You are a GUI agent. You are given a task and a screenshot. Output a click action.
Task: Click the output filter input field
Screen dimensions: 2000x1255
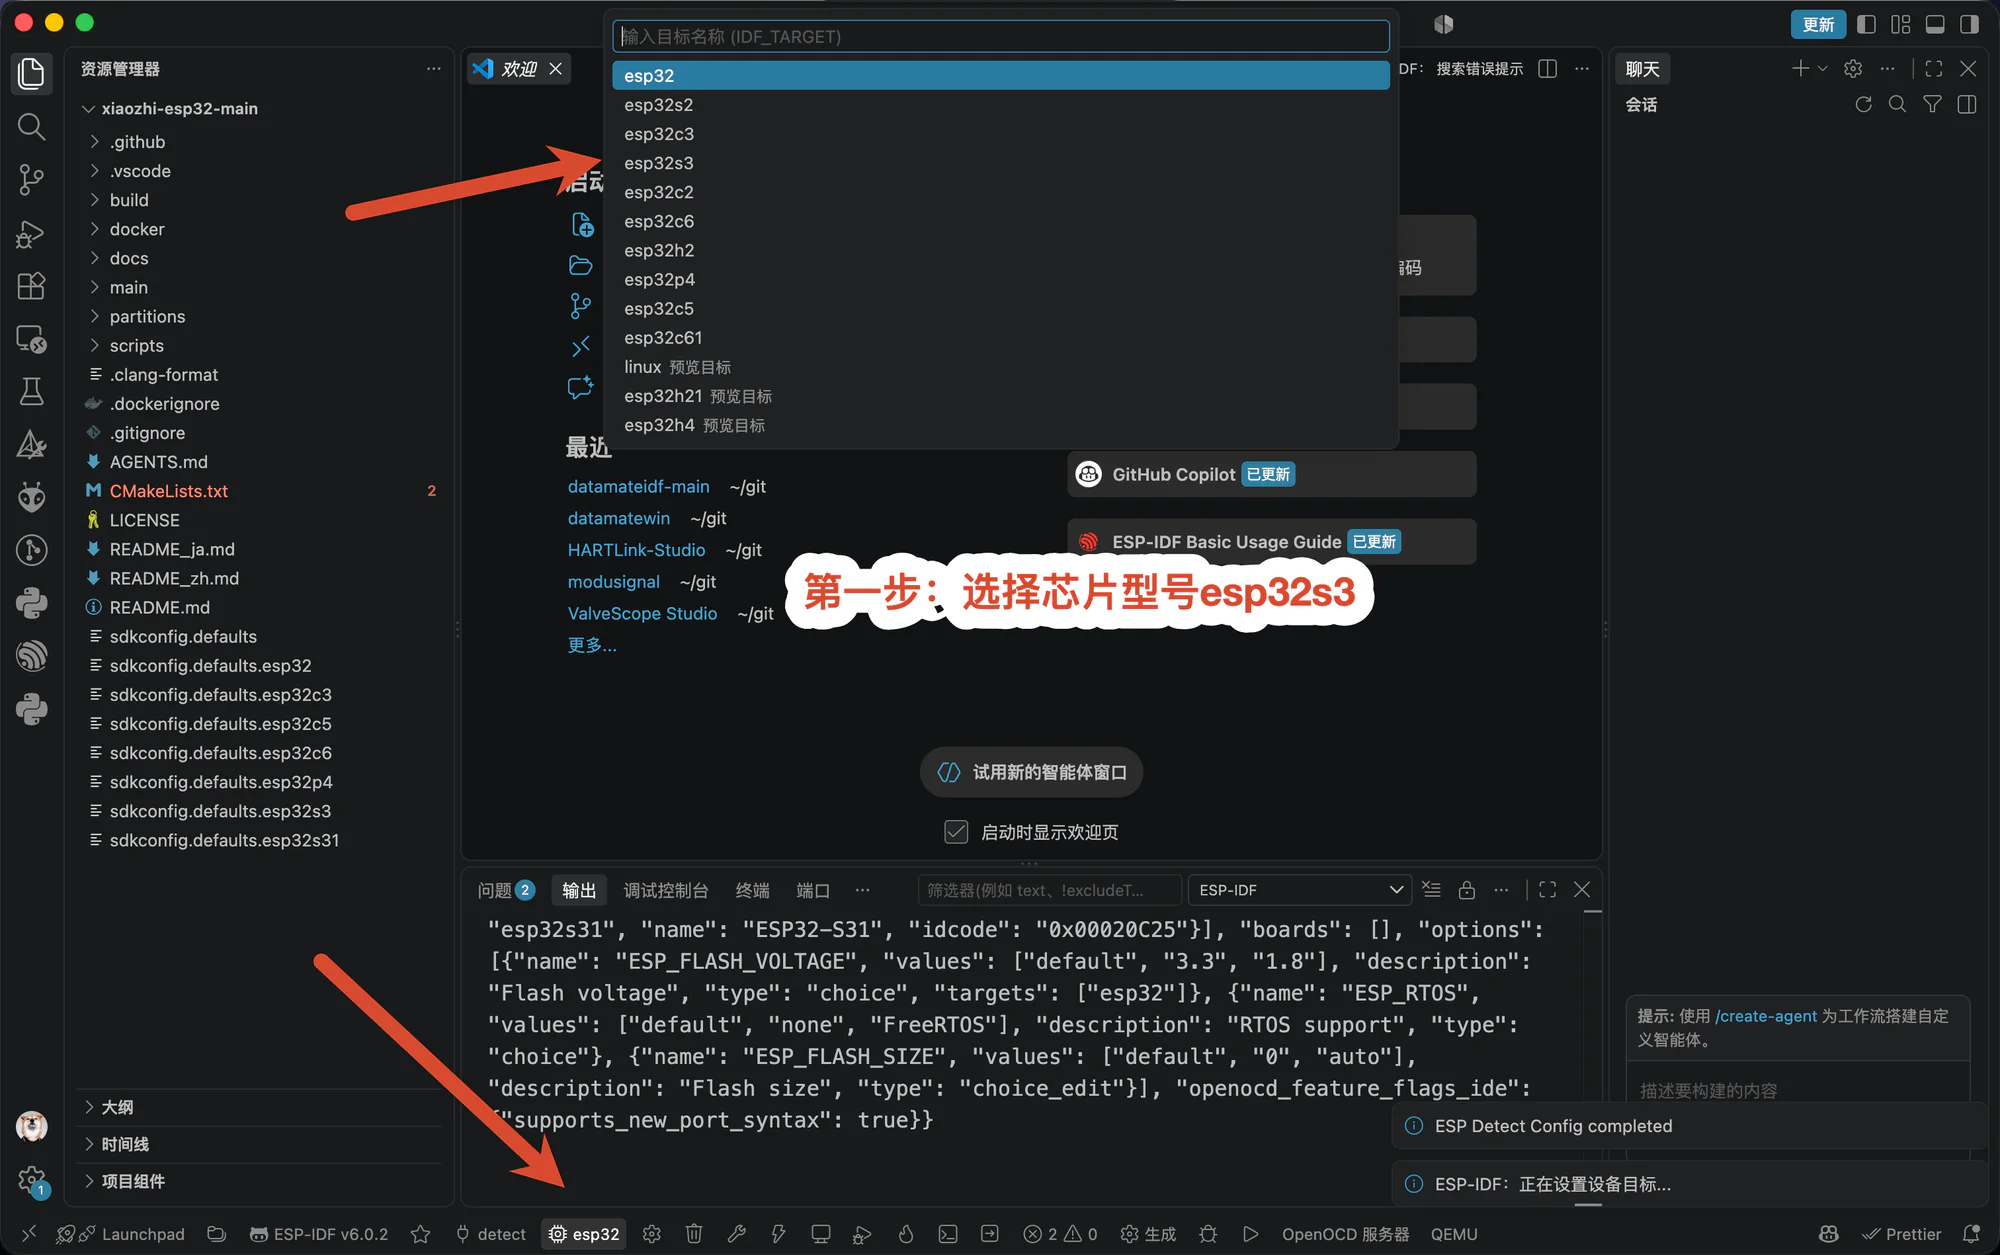click(1049, 890)
